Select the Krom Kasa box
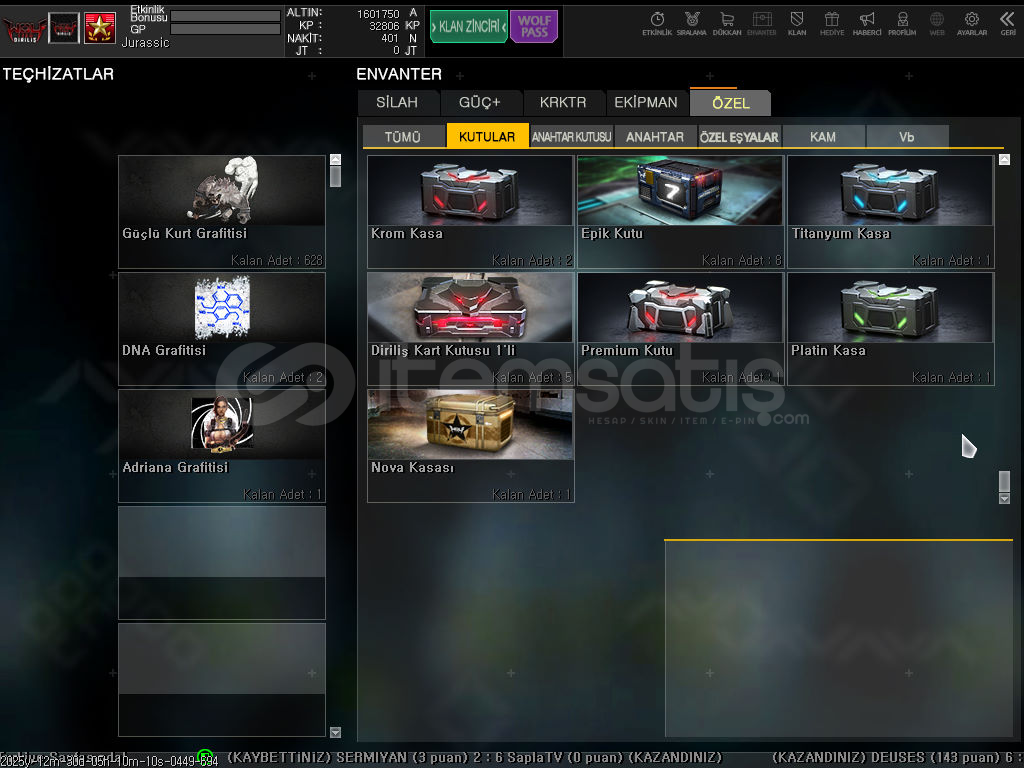The image size is (1024, 768). [x=470, y=212]
